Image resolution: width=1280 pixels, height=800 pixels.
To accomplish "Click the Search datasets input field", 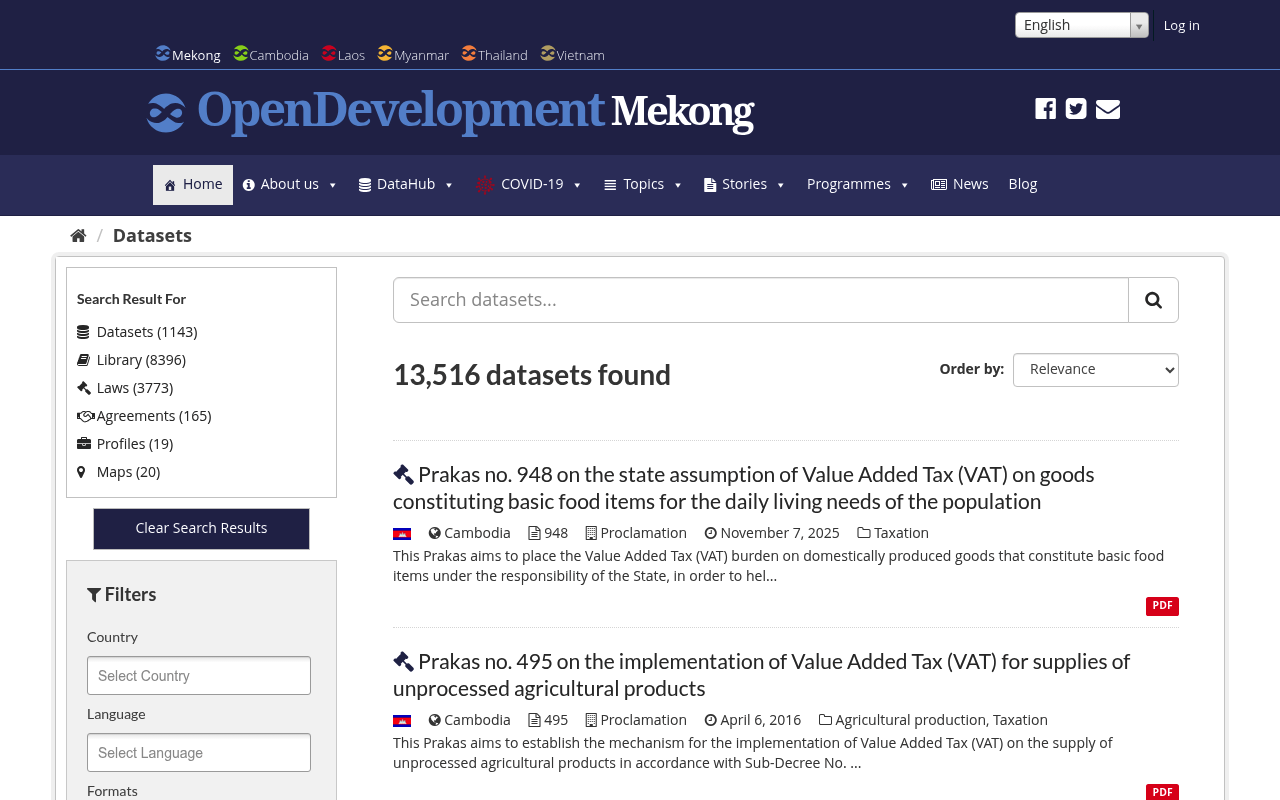I will [x=761, y=300].
